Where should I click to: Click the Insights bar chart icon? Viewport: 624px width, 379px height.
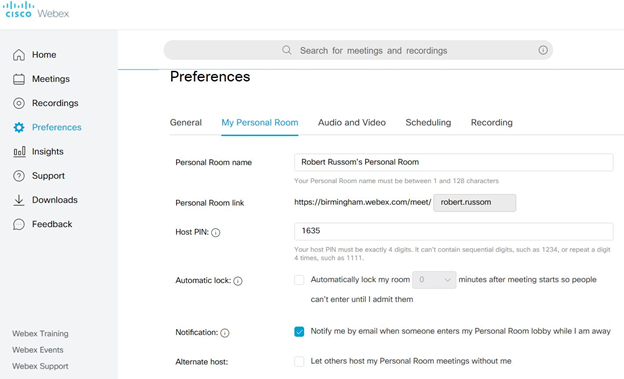point(19,152)
